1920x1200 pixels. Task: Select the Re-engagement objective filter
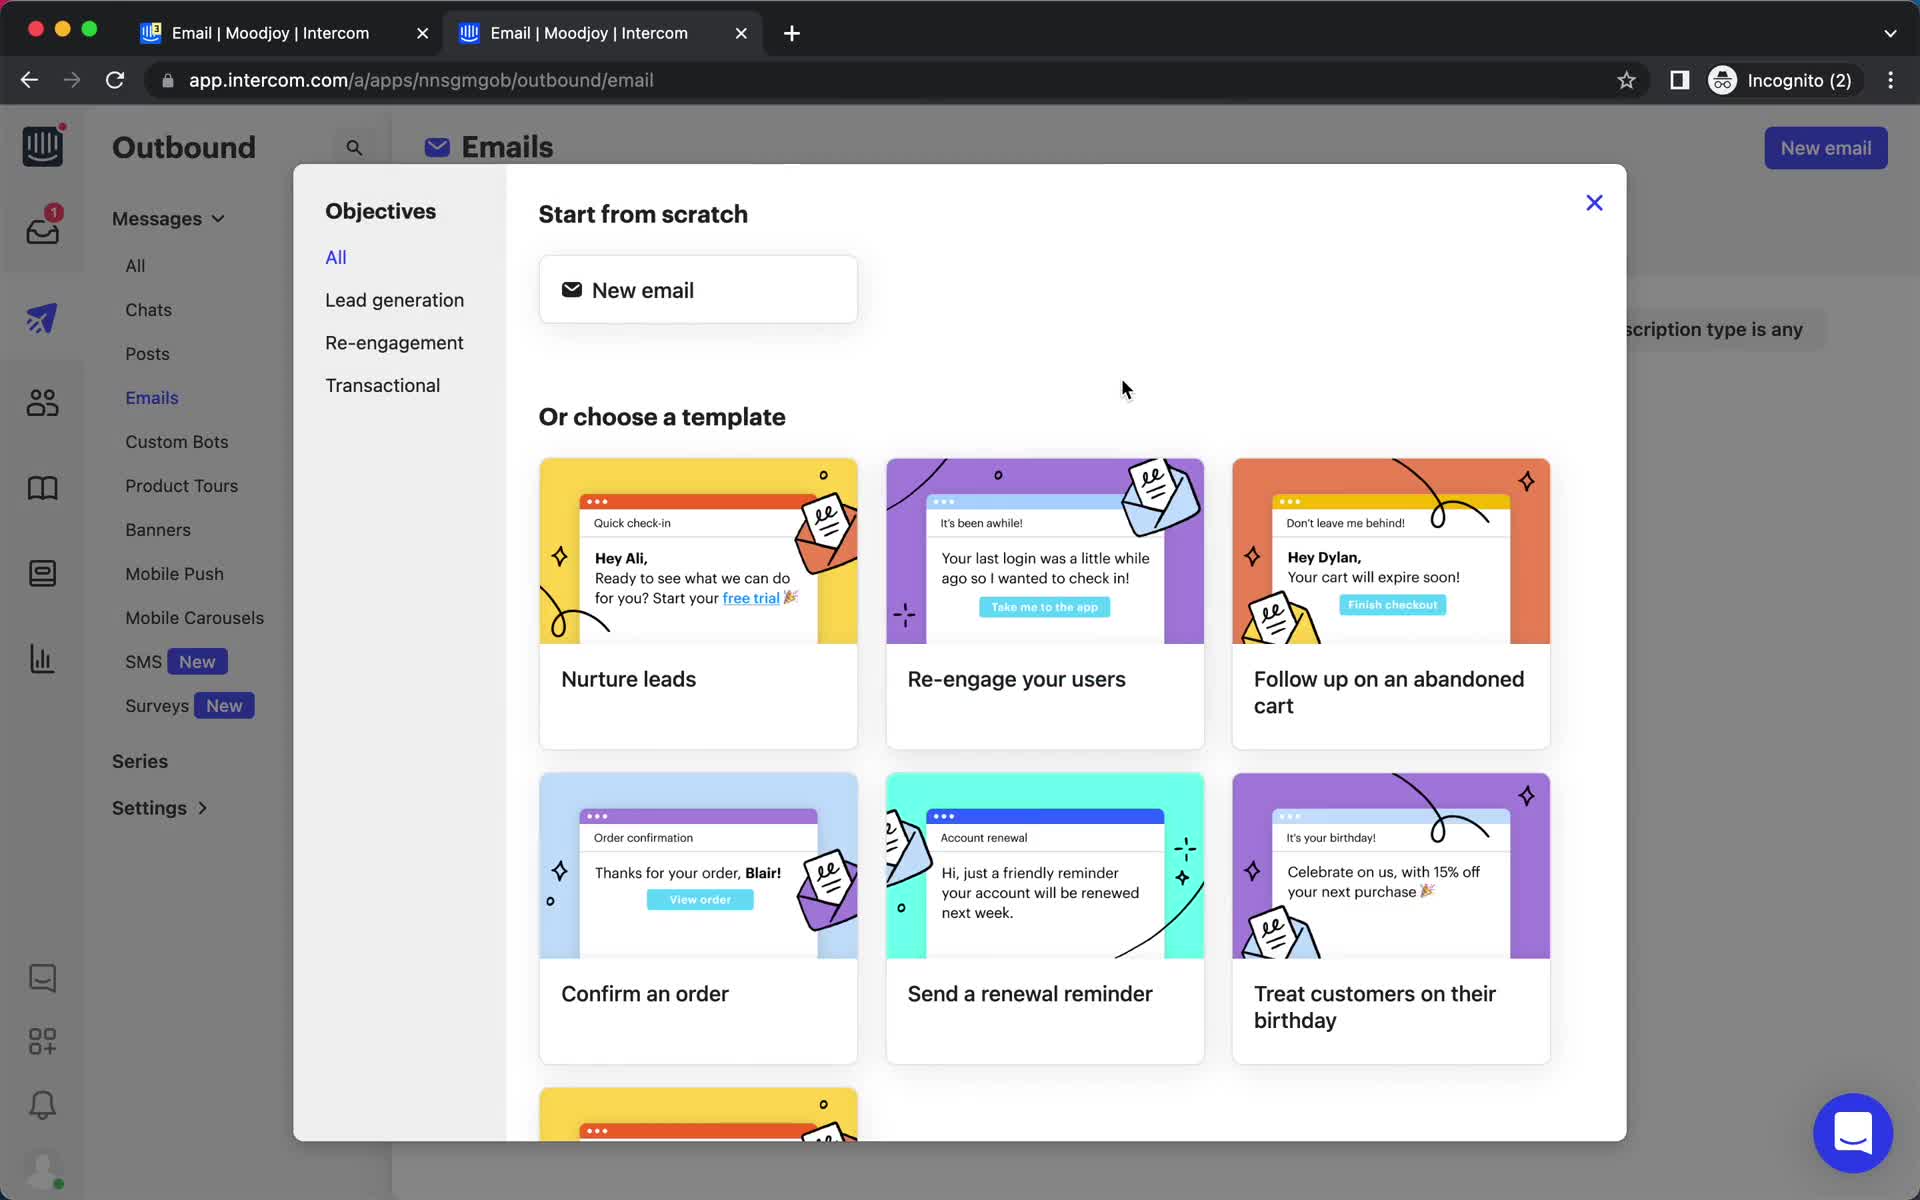pyautogui.click(x=395, y=341)
